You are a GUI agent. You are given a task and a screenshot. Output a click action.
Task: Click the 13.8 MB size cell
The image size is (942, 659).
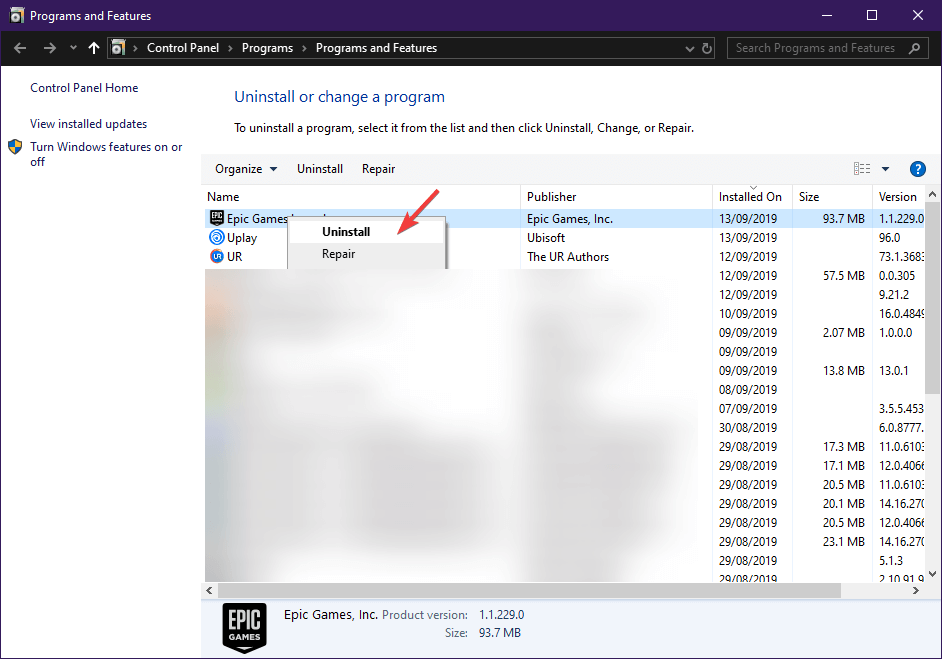pos(843,371)
